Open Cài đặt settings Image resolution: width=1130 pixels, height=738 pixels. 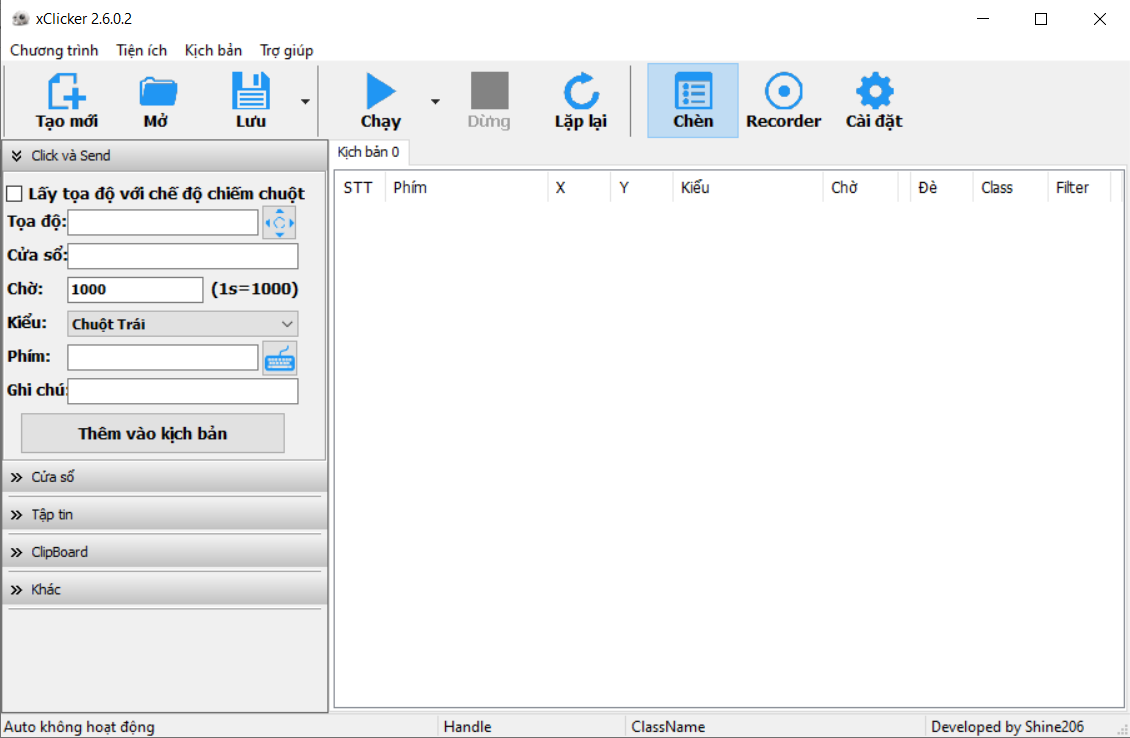[x=873, y=100]
